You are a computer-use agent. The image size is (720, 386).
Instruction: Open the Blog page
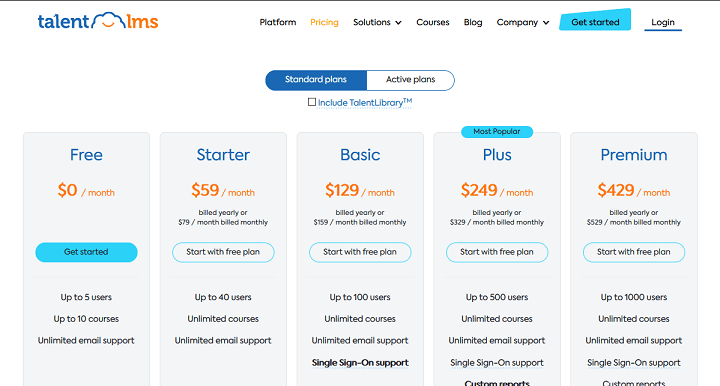click(x=473, y=22)
